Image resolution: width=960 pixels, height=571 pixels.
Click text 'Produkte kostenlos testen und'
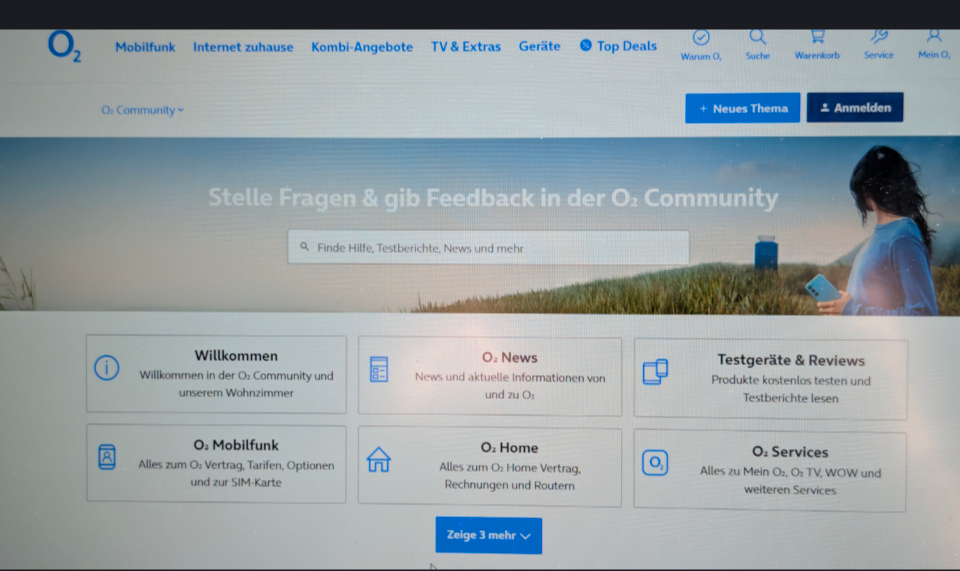click(x=791, y=381)
